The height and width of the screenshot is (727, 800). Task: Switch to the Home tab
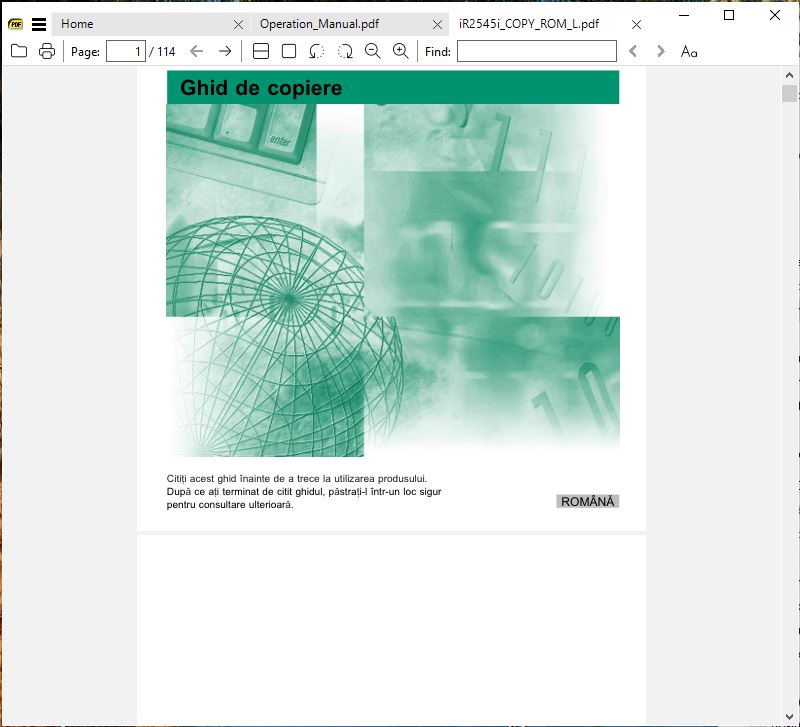coord(140,24)
